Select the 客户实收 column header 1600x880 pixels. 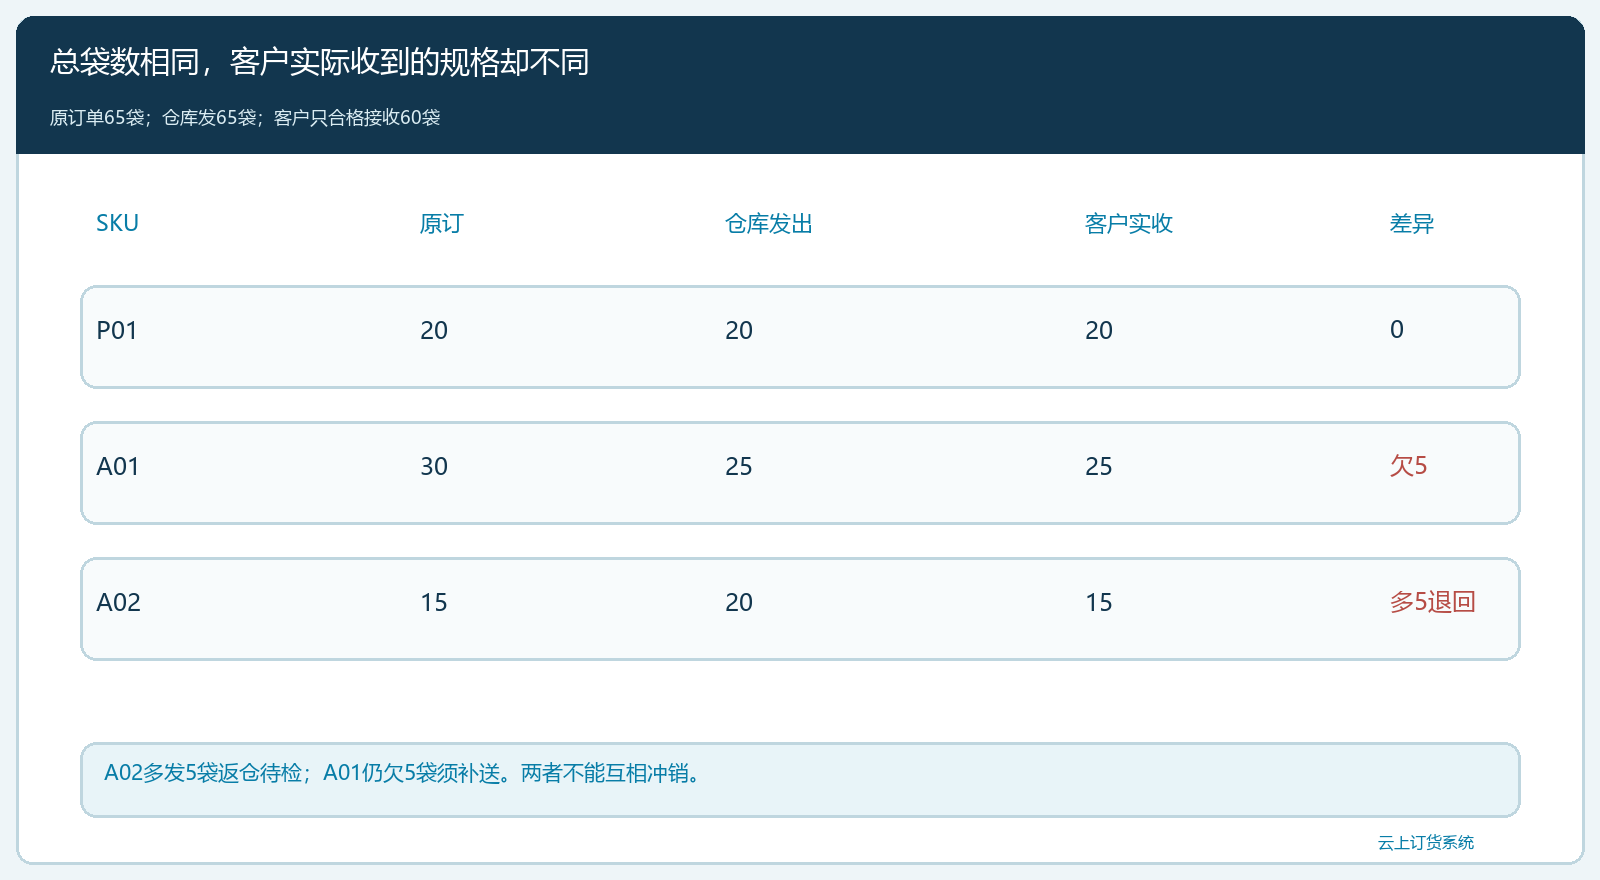pos(1128,223)
